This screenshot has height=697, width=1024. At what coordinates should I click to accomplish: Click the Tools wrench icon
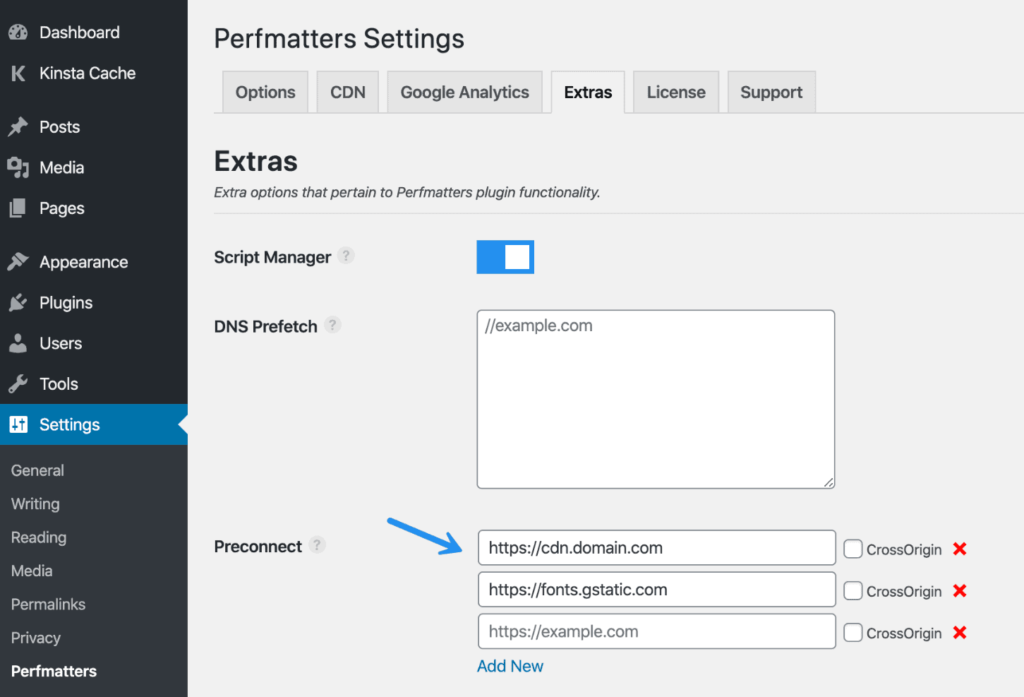tap(19, 383)
